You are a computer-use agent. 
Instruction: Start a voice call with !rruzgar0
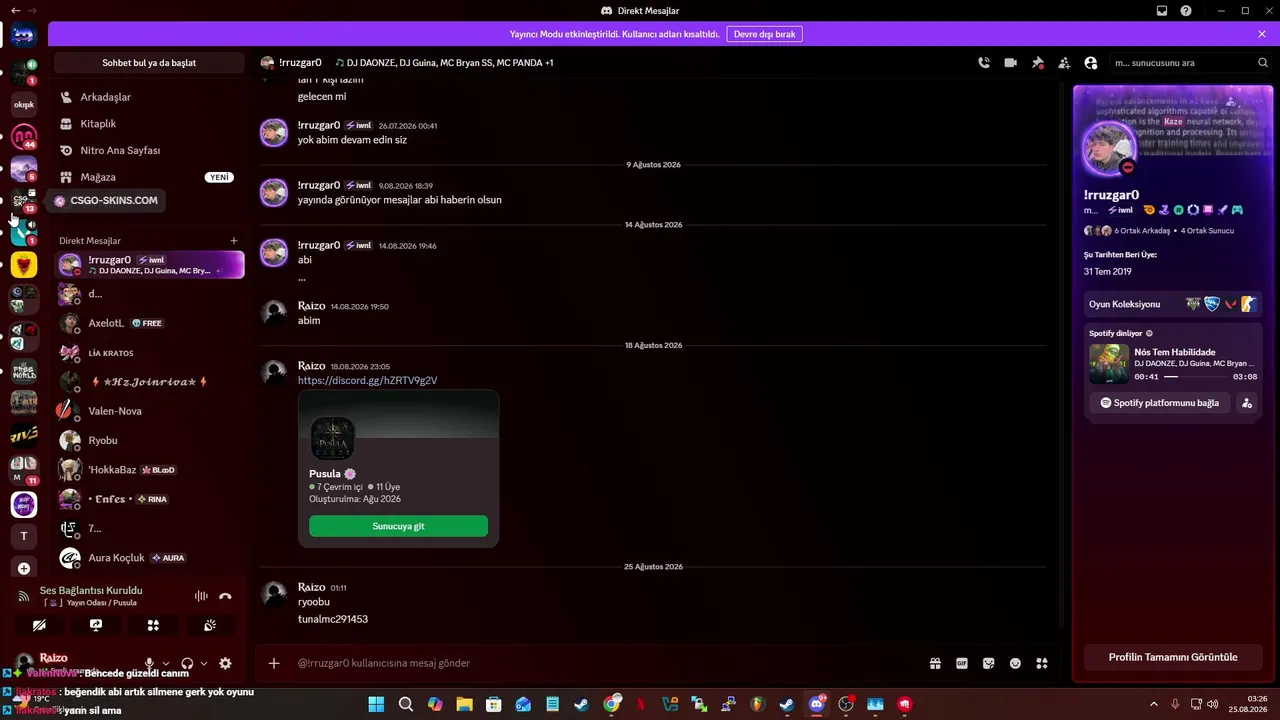tap(984, 63)
